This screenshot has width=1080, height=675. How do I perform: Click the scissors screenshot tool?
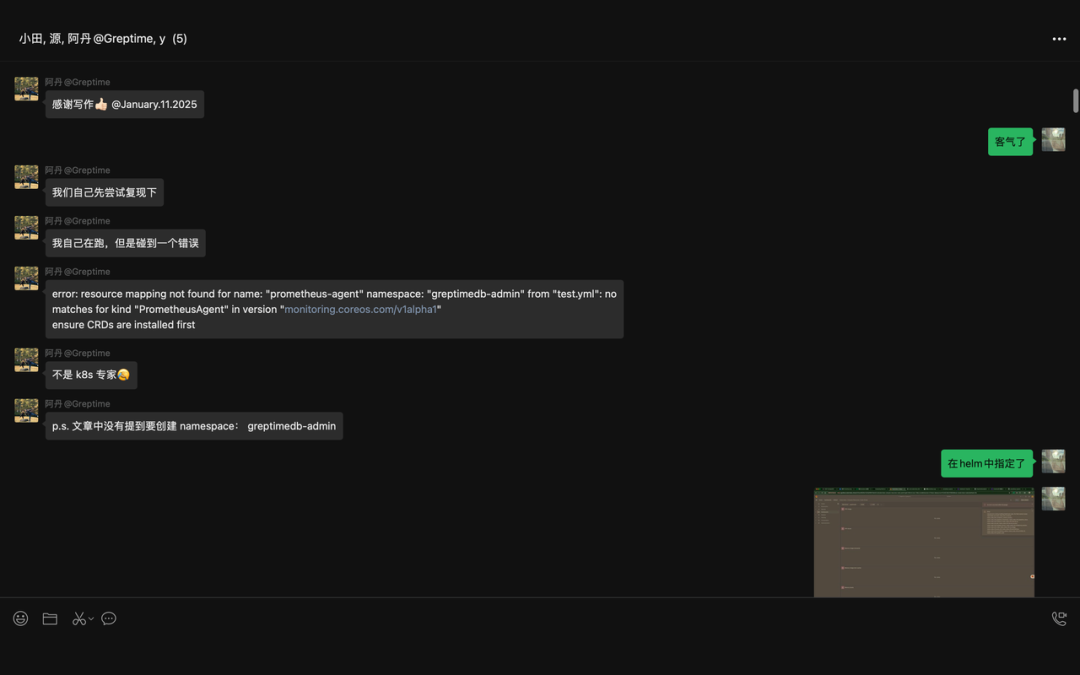click(79, 619)
